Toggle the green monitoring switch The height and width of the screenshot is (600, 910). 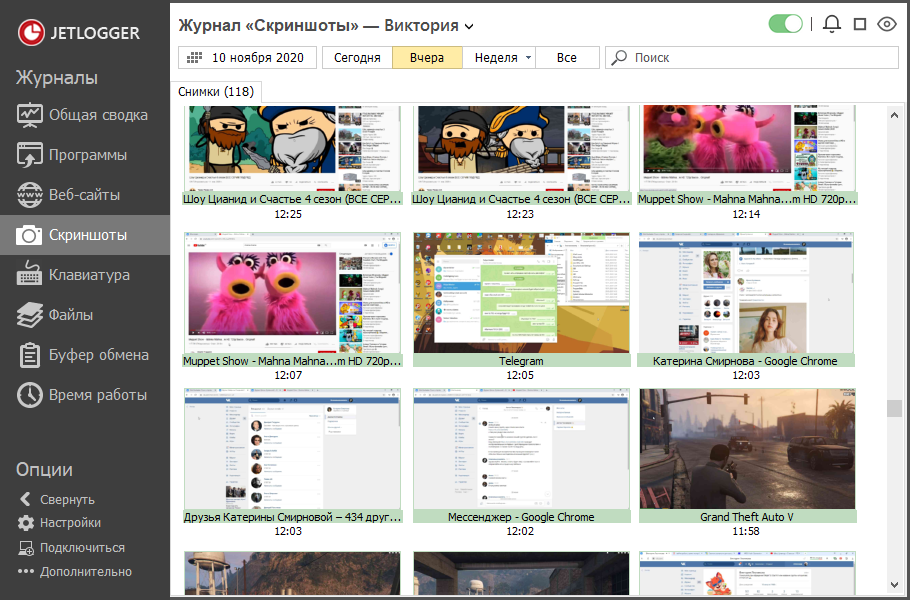(x=785, y=24)
